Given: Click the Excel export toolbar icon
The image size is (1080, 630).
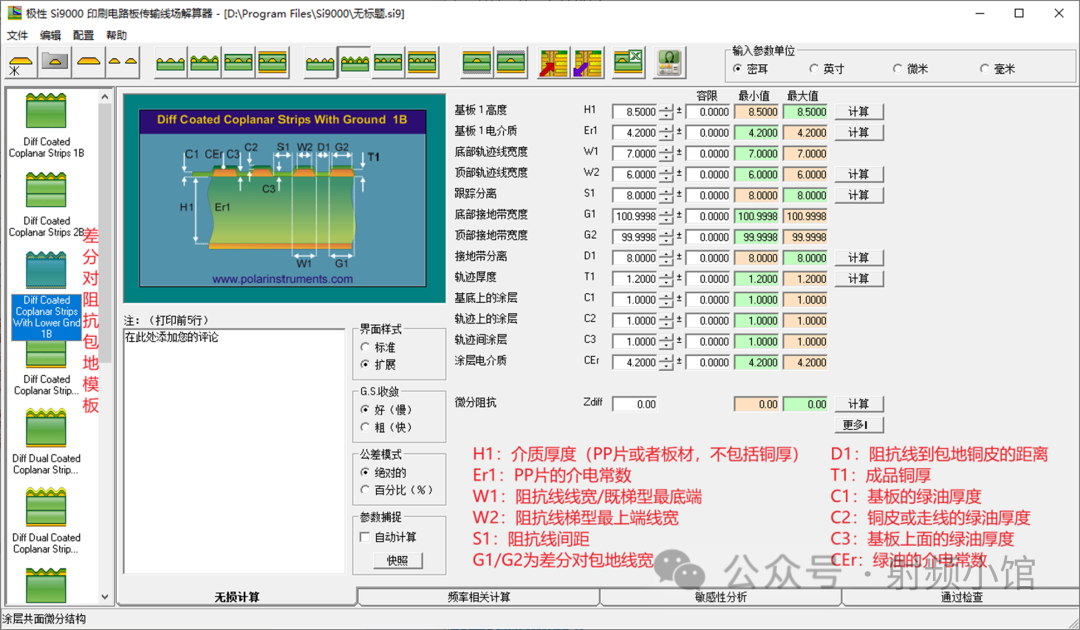Looking at the screenshot, I should tap(629, 63).
